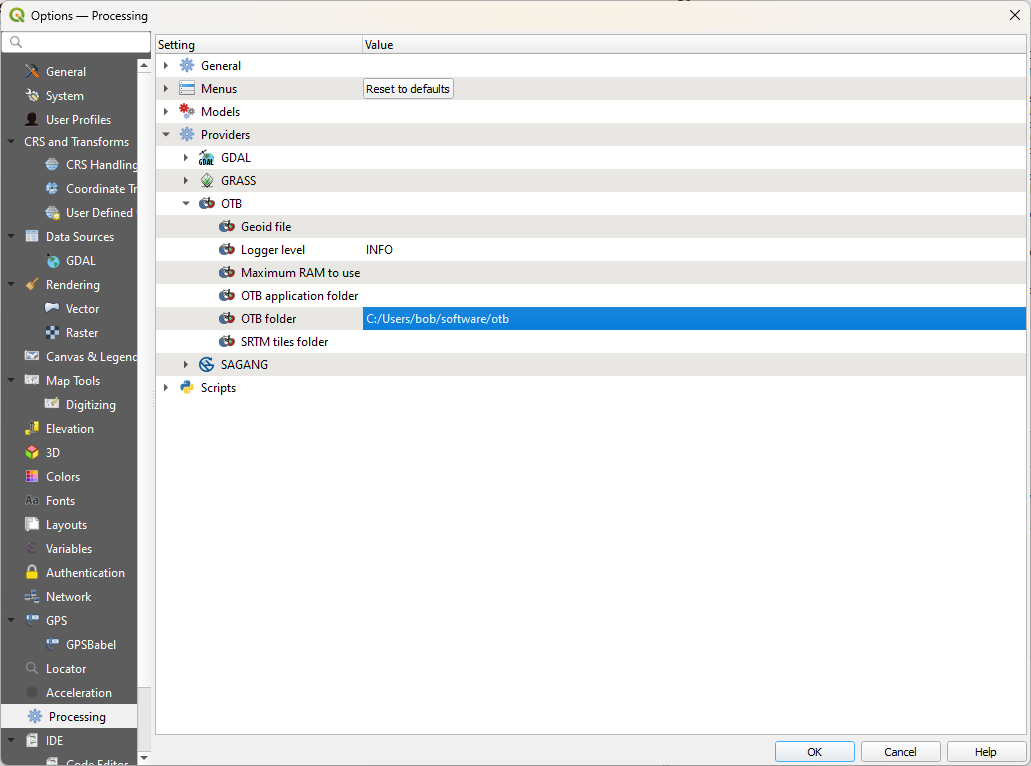Click the GDAL provider icon
Screen dimensions: 1031x766
pos(207,158)
